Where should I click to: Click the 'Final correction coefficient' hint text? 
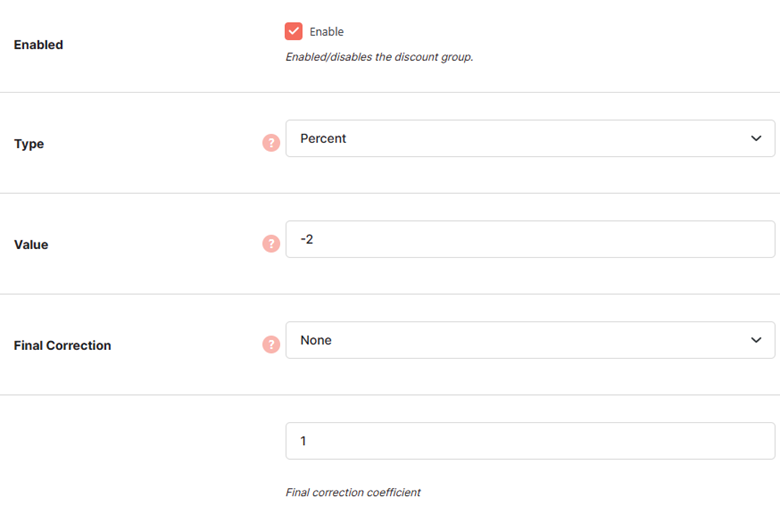click(353, 493)
